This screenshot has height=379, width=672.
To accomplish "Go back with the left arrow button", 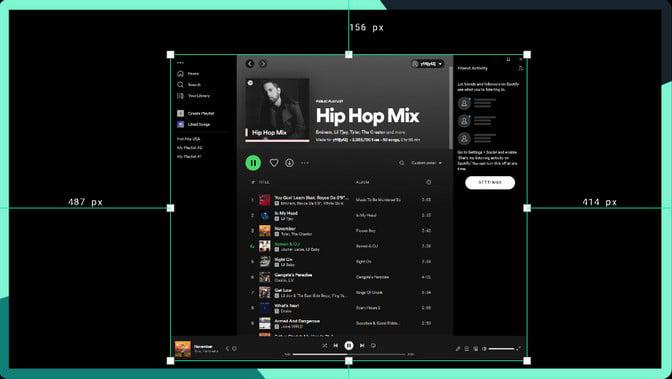I will click(x=250, y=64).
